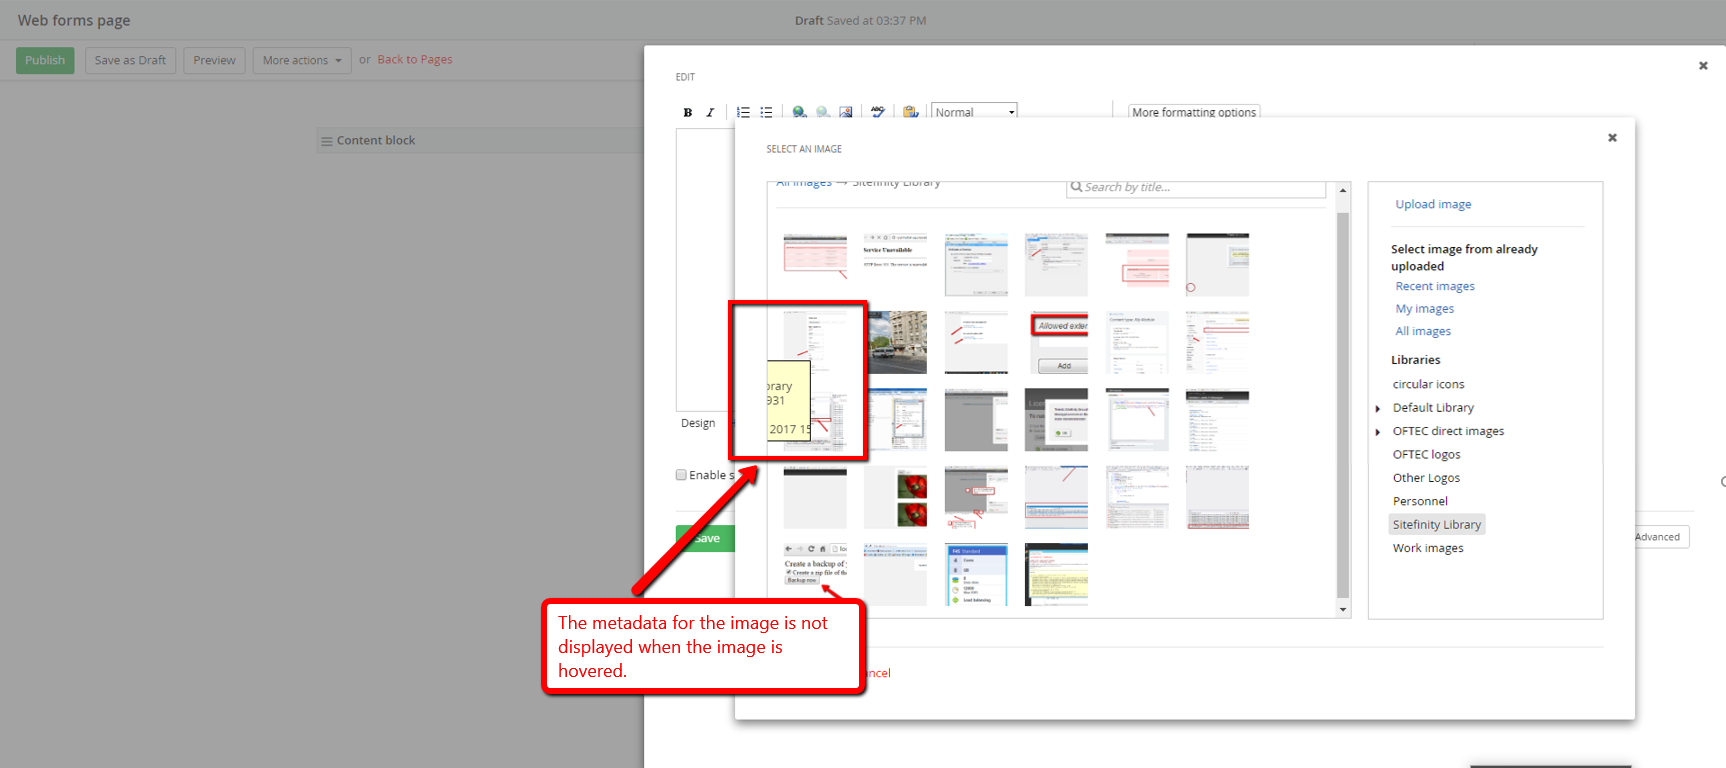Select the Sitefinity Library item

point(1437,524)
